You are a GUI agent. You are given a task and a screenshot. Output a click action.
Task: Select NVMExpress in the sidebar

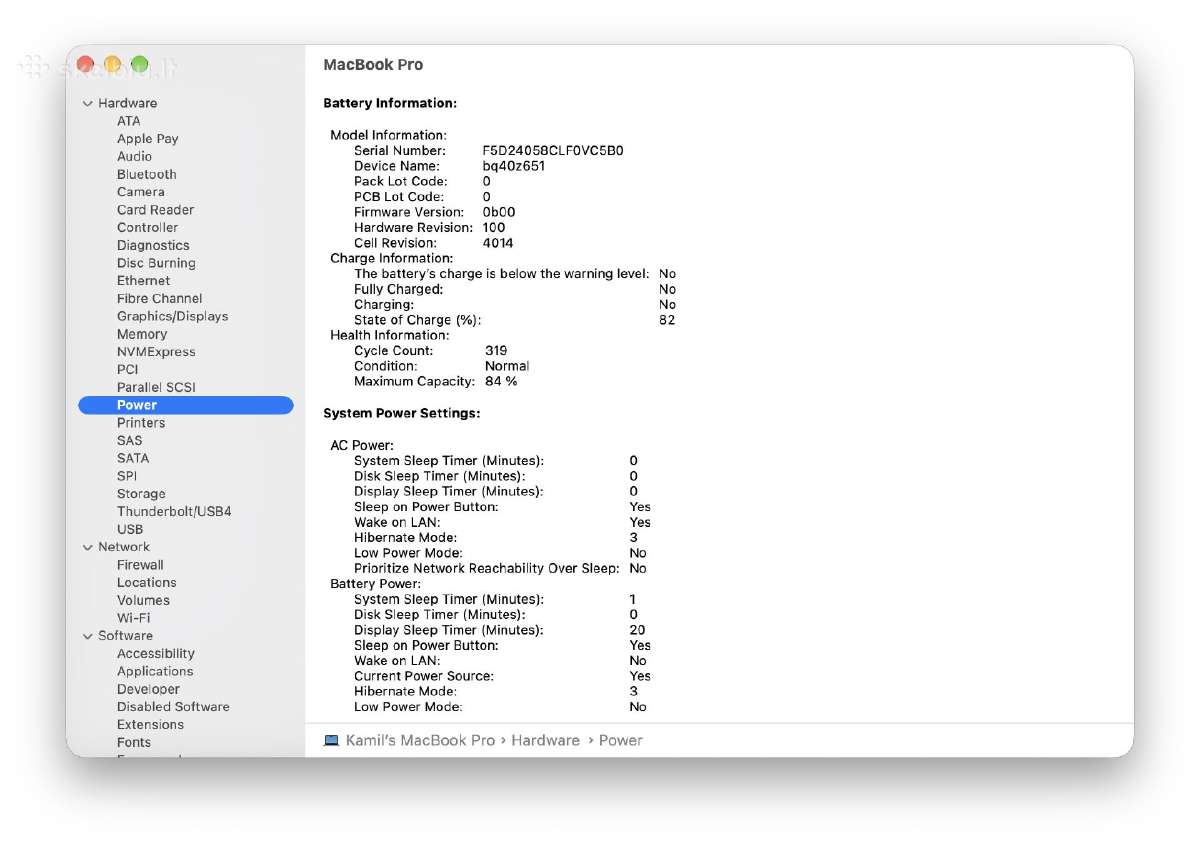coord(156,352)
